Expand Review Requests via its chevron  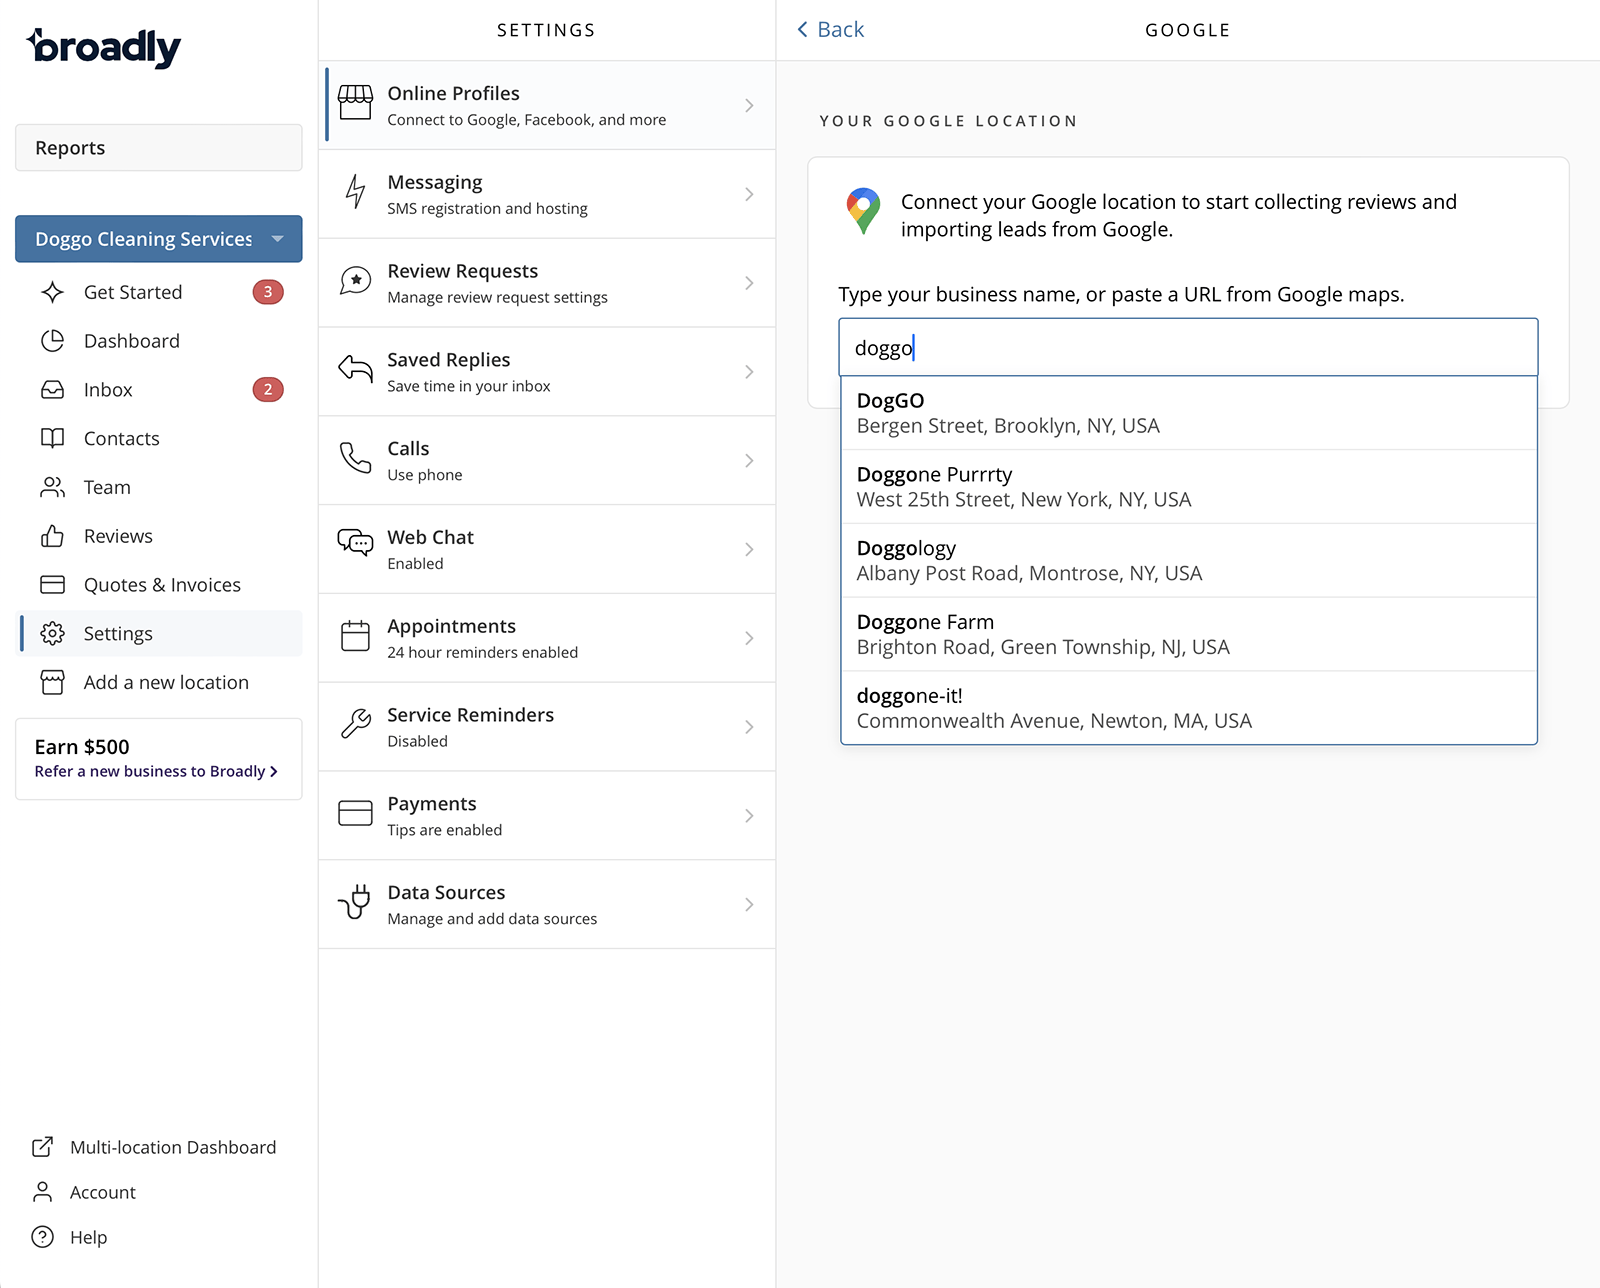pyautogui.click(x=749, y=283)
